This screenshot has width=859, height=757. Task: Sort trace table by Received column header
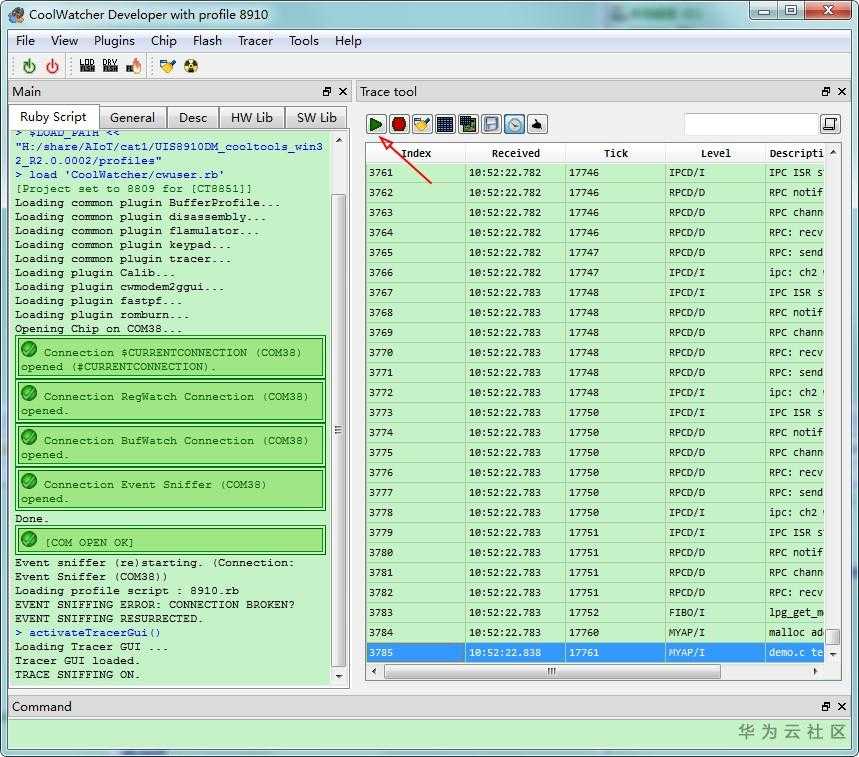click(x=515, y=153)
